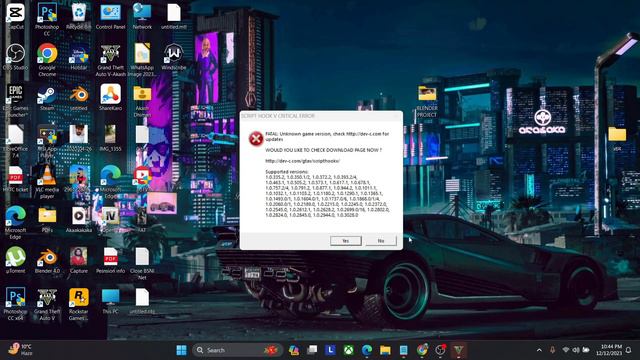Viewport: 640px width, 360px height.
Task: Select the Close BSNL Net file
Action: (x=142, y=264)
